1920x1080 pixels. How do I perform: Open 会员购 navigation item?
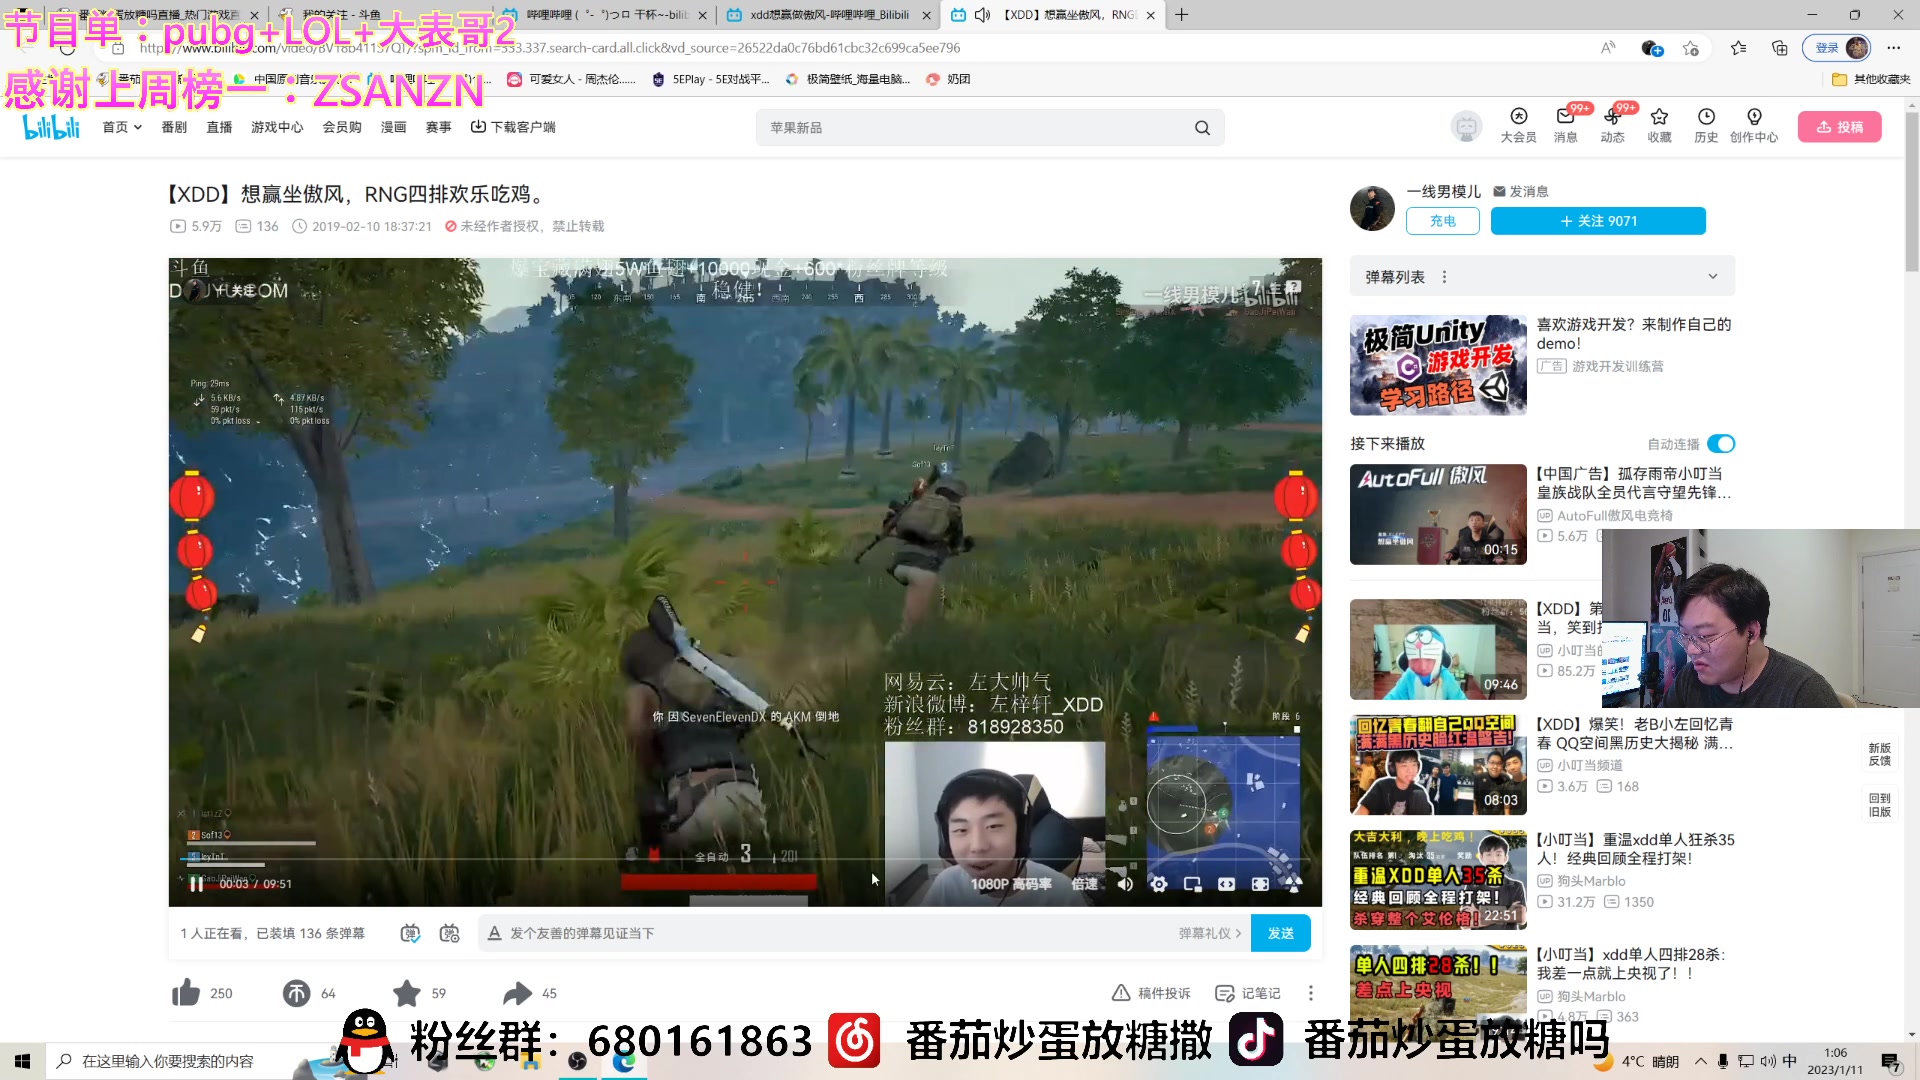pyautogui.click(x=342, y=127)
